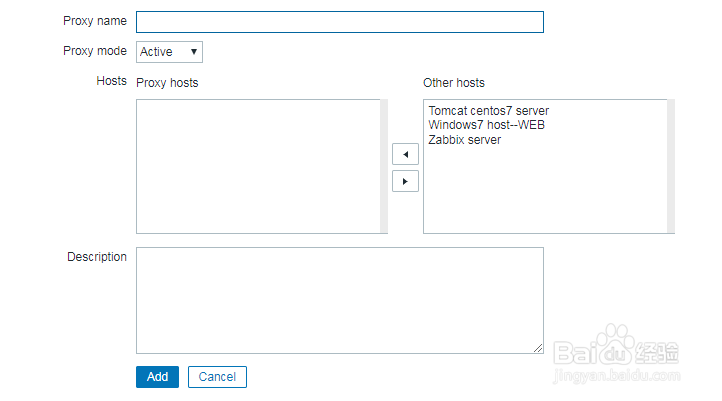Click the Hosts label
The image size is (722, 401).
tap(111, 81)
